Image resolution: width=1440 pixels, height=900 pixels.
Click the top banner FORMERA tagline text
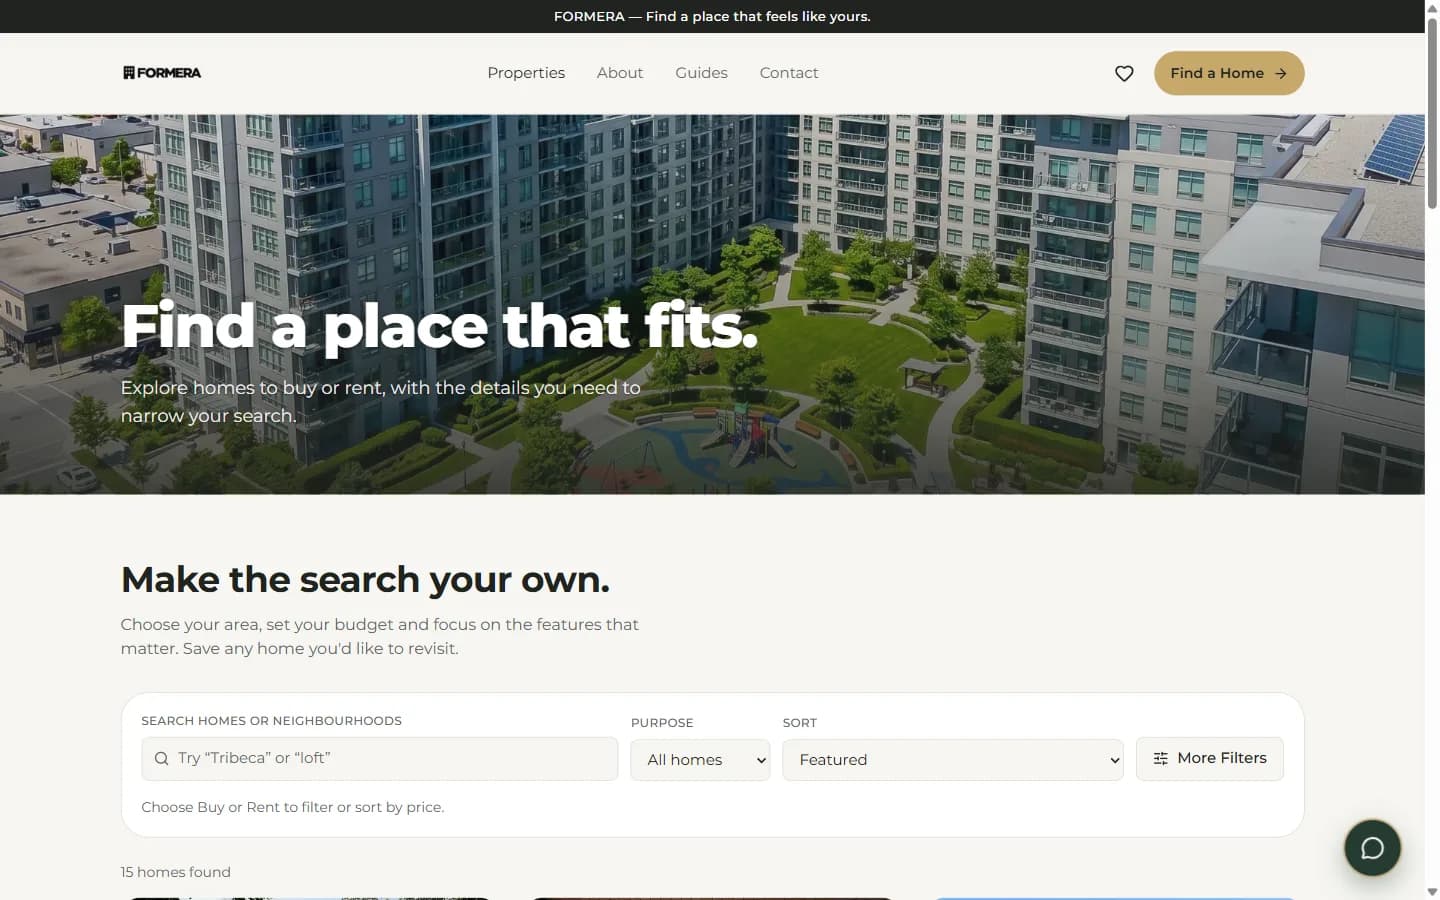pos(712,16)
